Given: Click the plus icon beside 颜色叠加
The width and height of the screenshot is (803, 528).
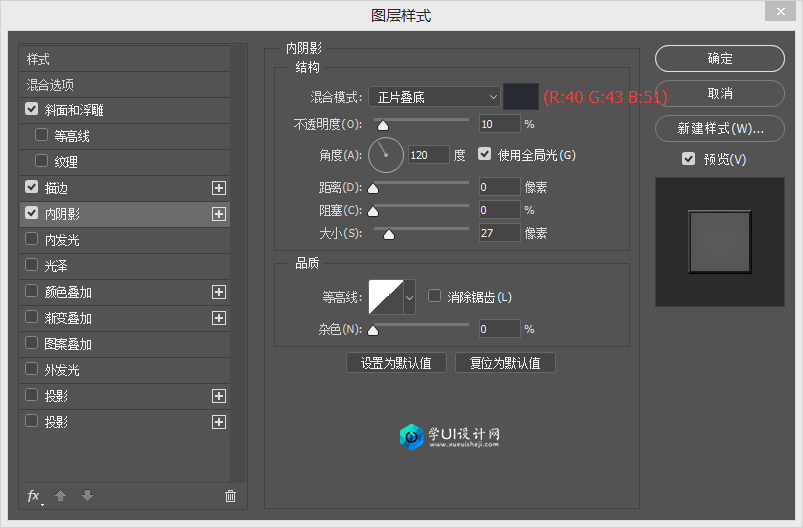Looking at the screenshot, I should 219,292.
